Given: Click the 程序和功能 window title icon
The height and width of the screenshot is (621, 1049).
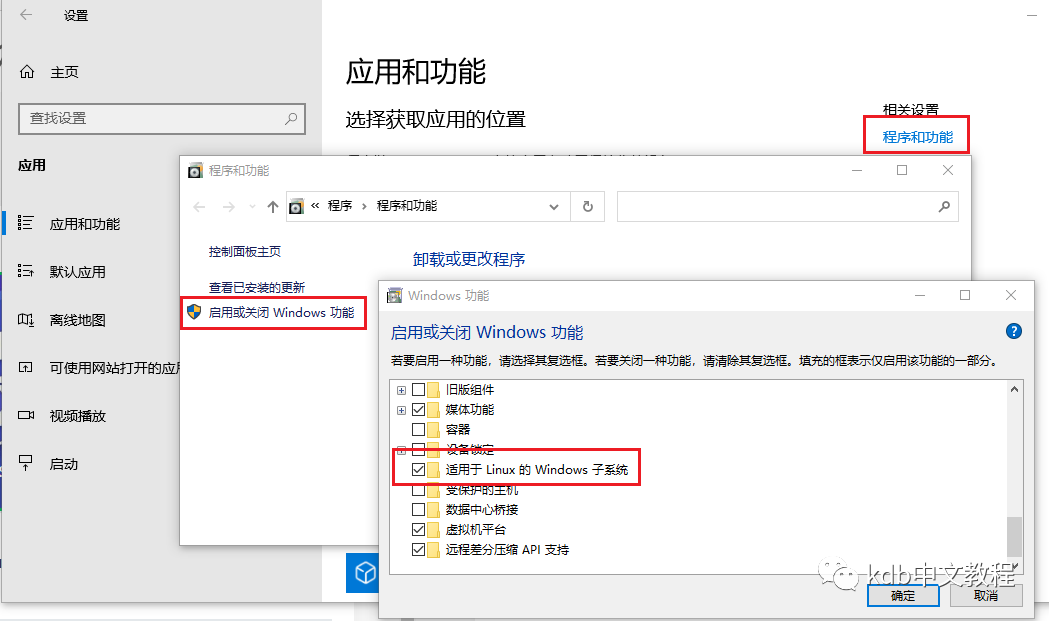Looking at the screenshot, I should coord(195,171).
